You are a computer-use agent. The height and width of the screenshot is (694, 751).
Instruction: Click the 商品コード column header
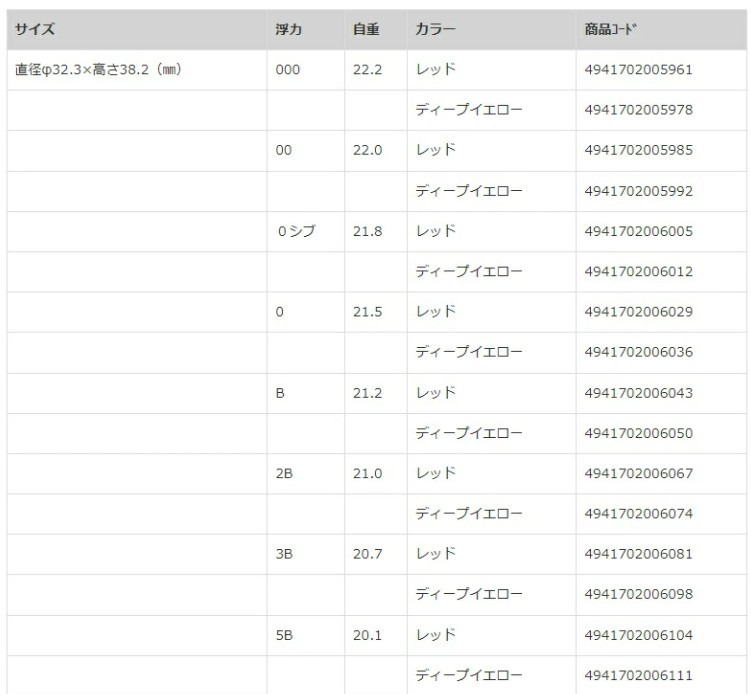(x=611, y=30)
